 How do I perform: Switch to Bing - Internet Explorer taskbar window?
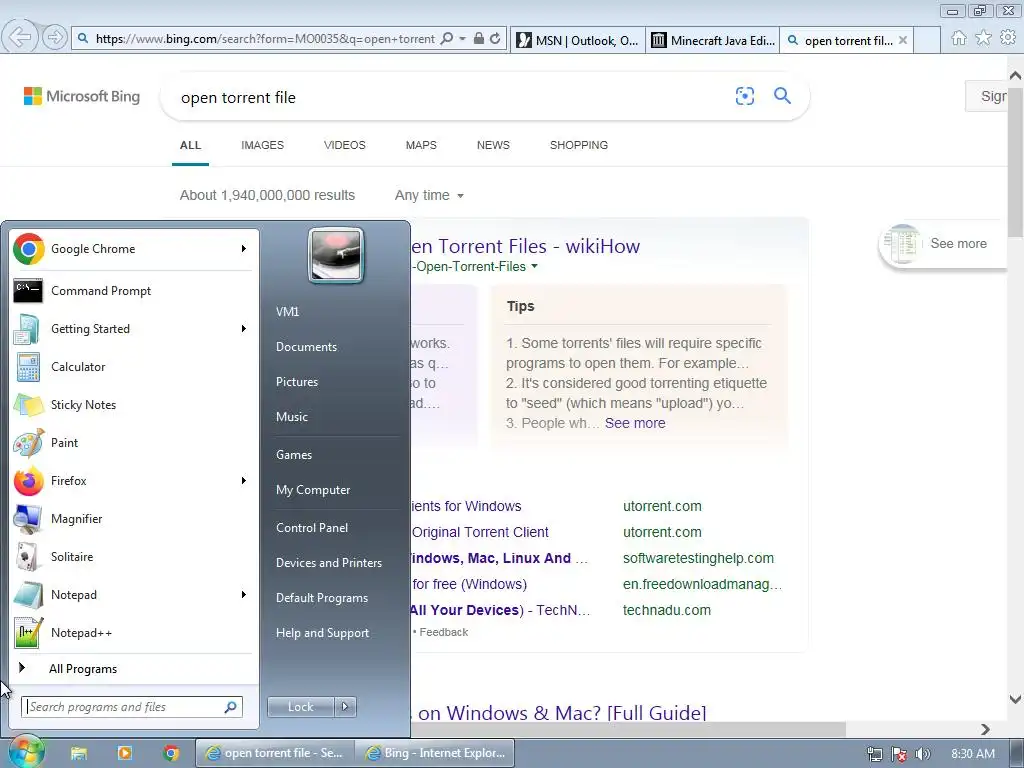click(436, 753)
